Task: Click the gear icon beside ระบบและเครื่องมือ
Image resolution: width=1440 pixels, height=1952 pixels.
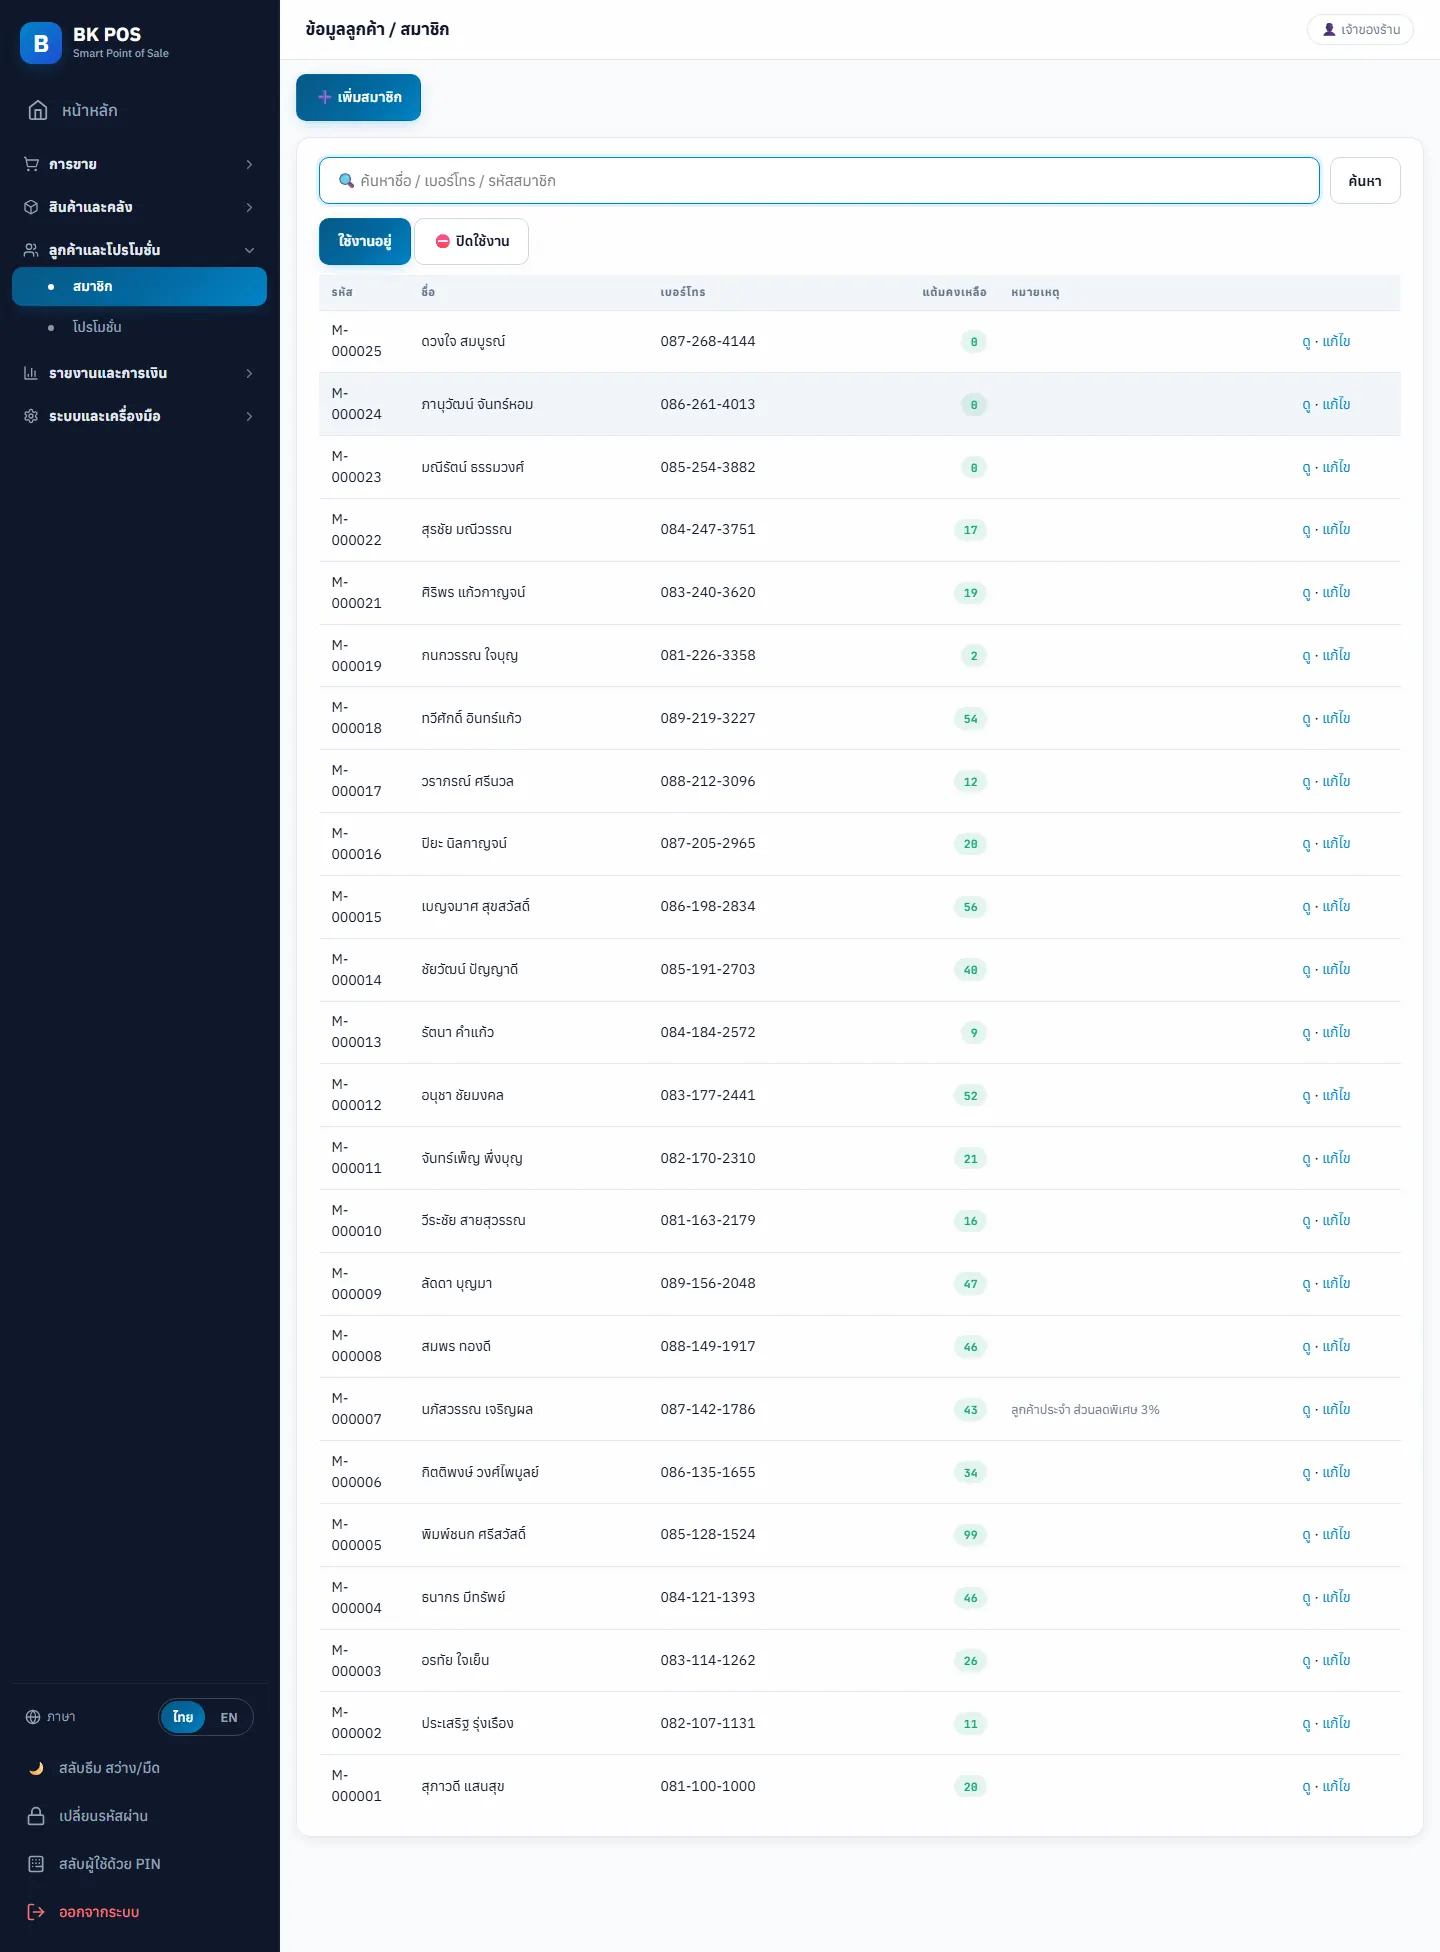Action: click(x=31, y=416)
